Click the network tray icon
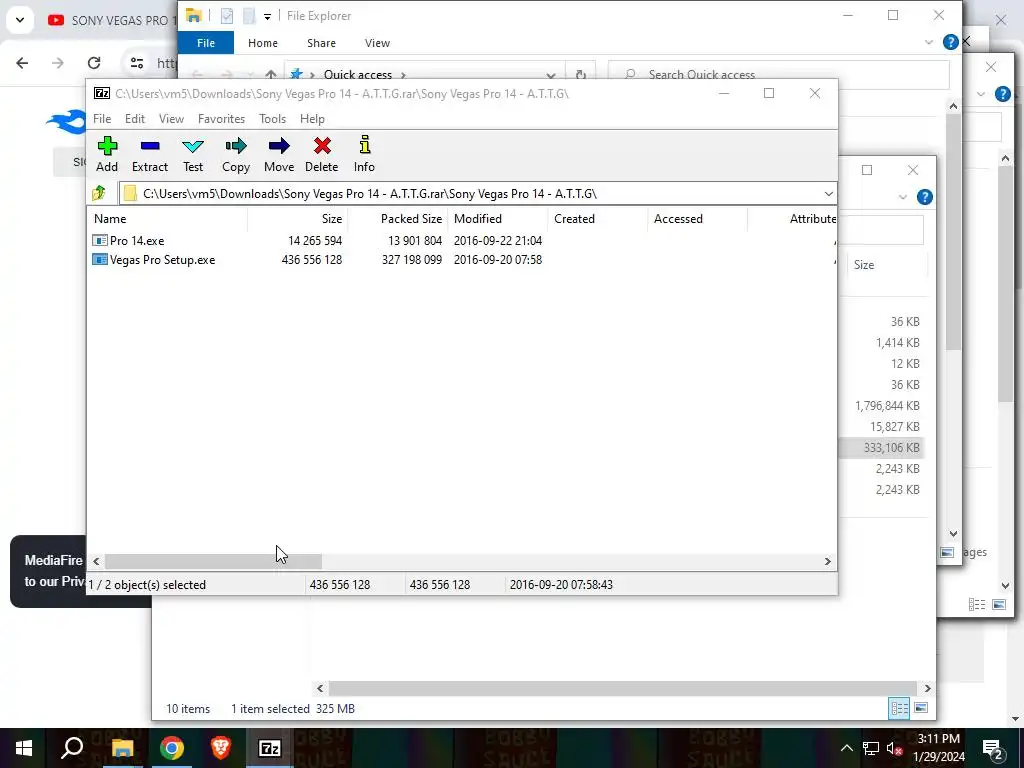Image resolution: width=1024 pixels, height=768 pixels. coord(871,748)
